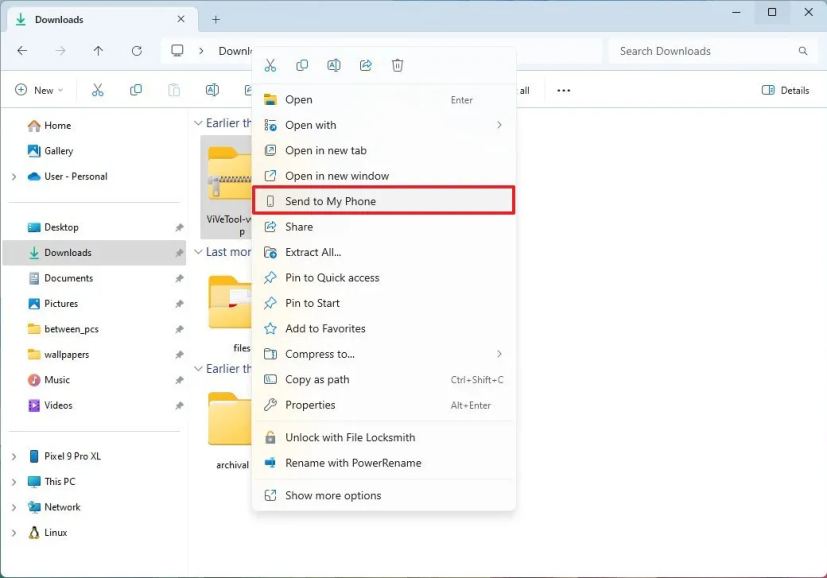Expand Linux tree node
The width and height of the screenshot is (827, 578).
tap(14, 533)
